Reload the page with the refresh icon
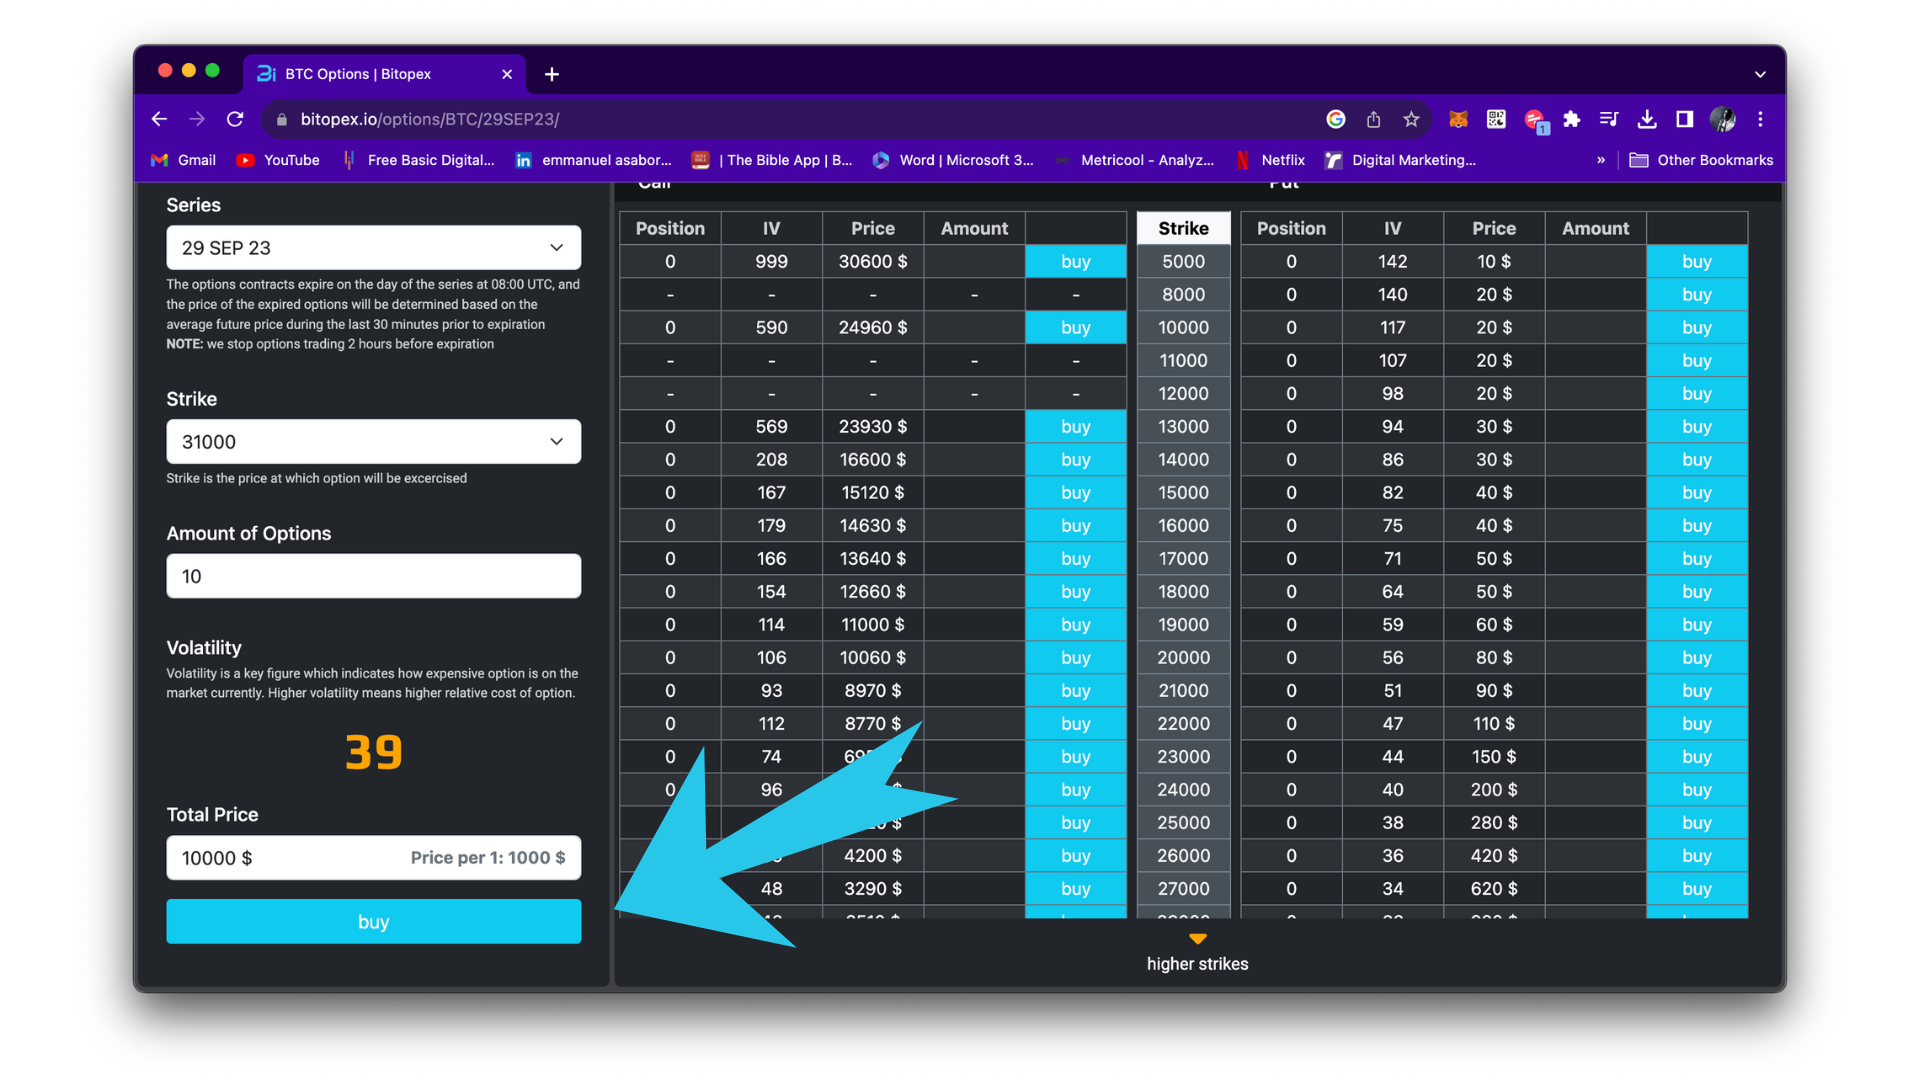The image size is (1920, 1080). [x=235, y=119]
